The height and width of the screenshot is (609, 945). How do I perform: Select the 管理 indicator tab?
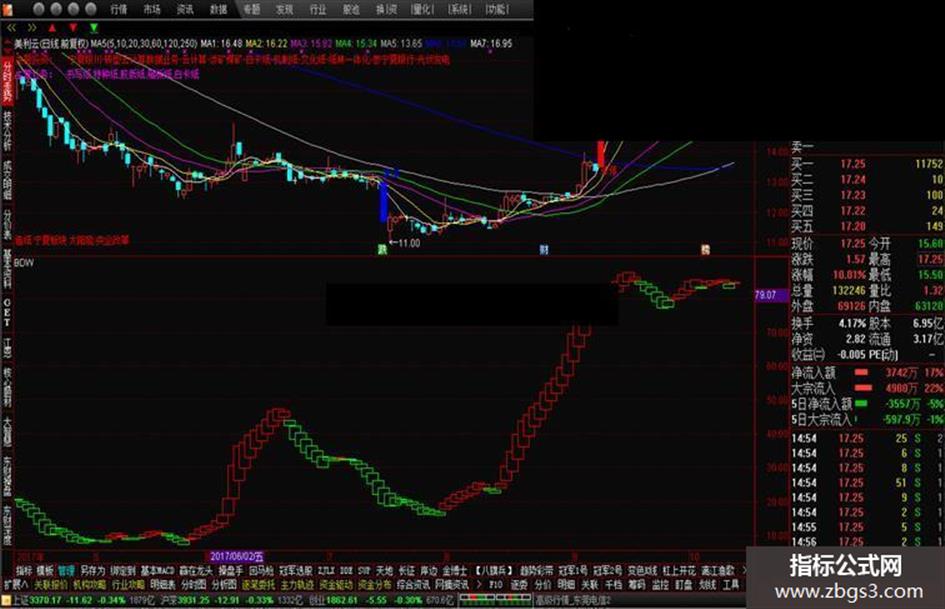pos(66,570)
